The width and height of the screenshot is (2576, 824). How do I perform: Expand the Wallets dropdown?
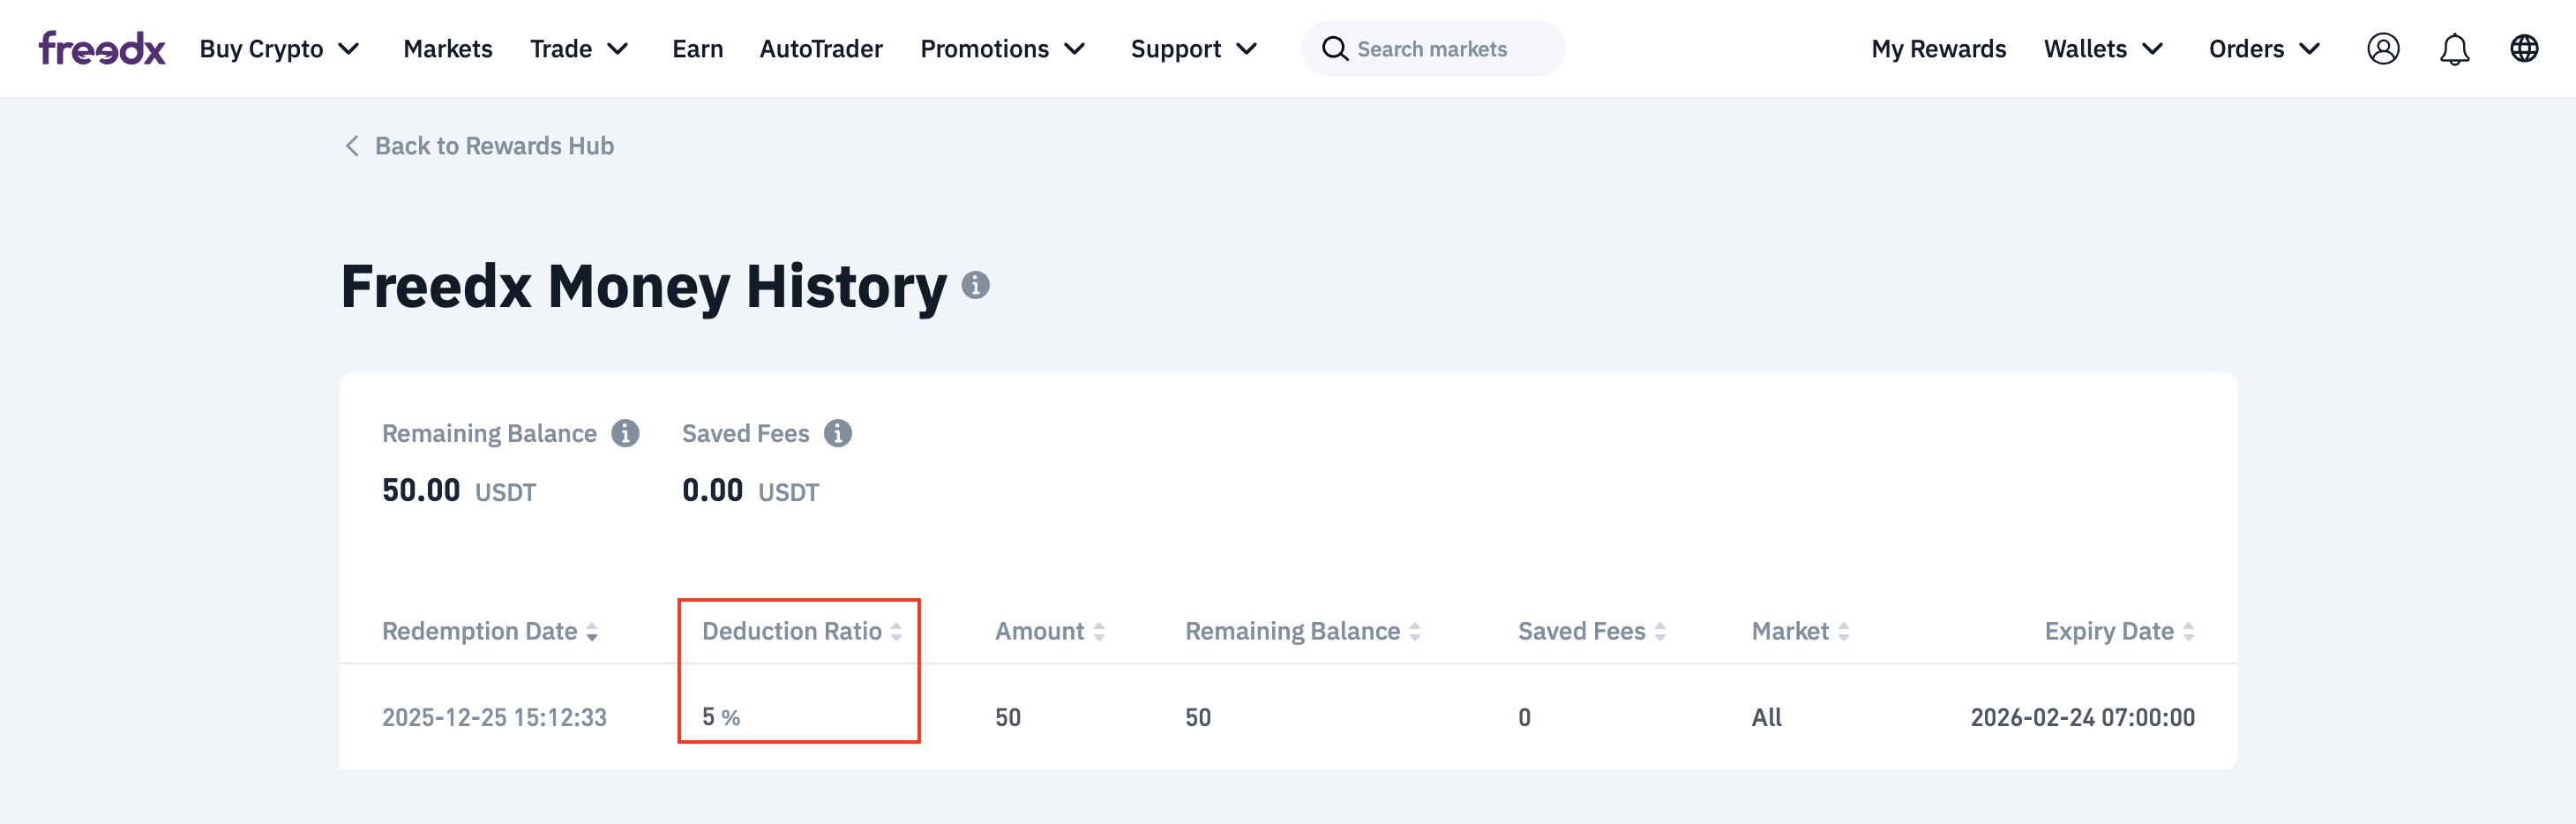click(2103, 49)
